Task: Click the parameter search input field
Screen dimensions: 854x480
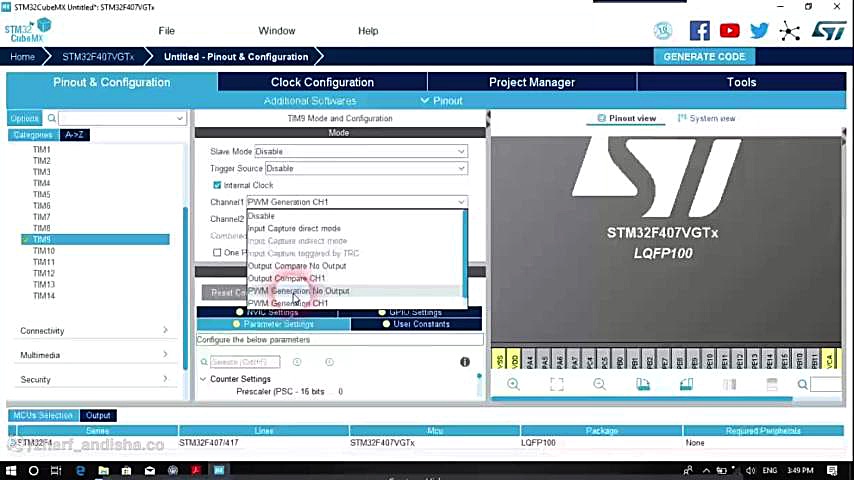Action: pos(245,362)
